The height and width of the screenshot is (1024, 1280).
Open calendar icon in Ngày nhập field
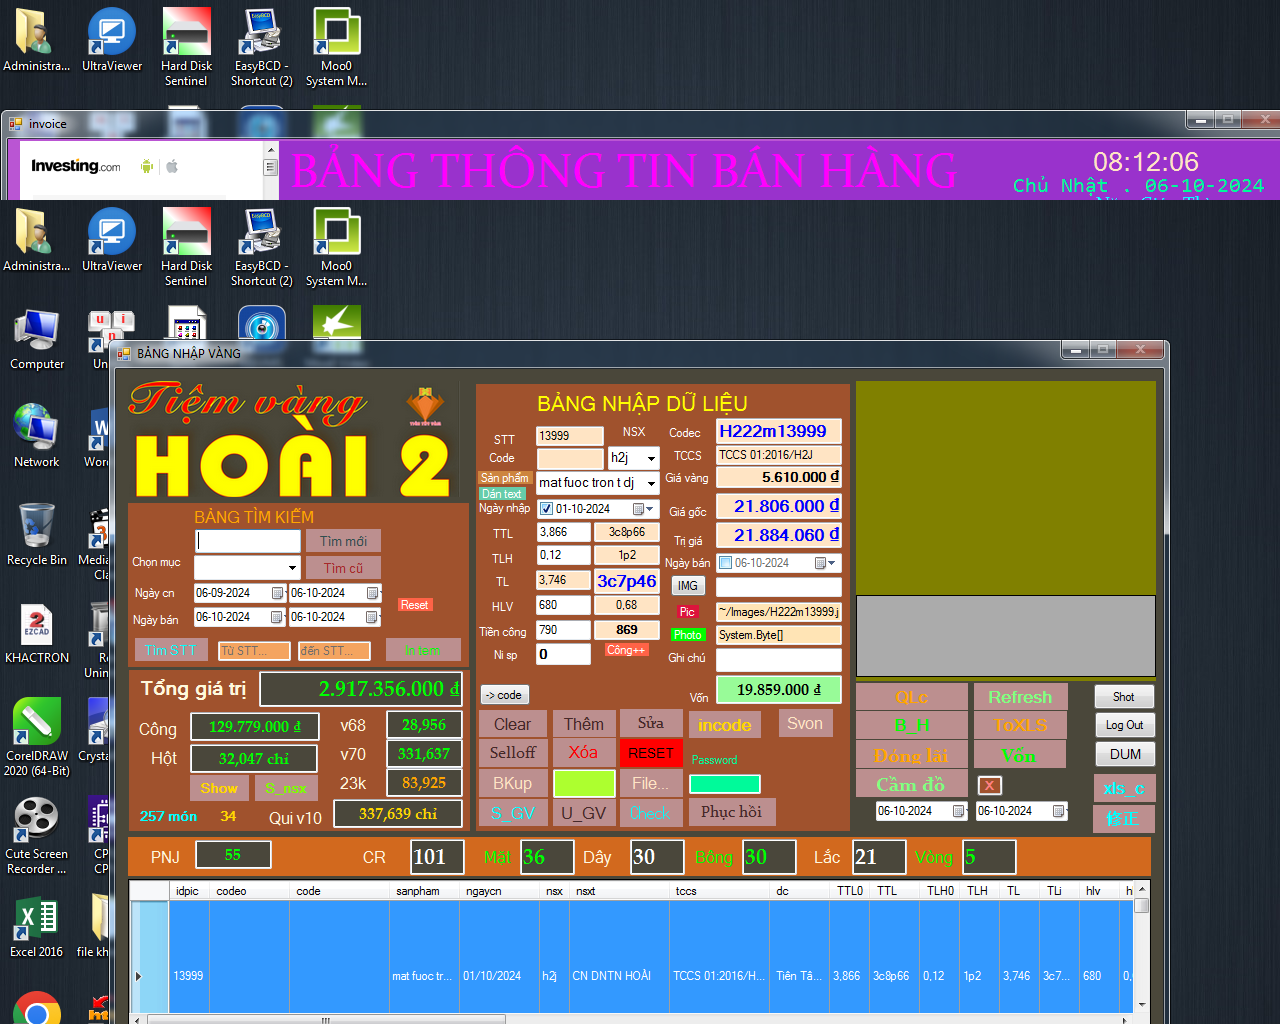[638, 509]
